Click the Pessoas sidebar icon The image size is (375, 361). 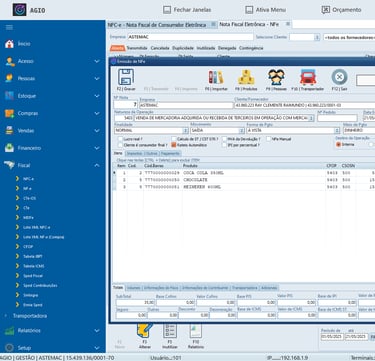(9, 78)
